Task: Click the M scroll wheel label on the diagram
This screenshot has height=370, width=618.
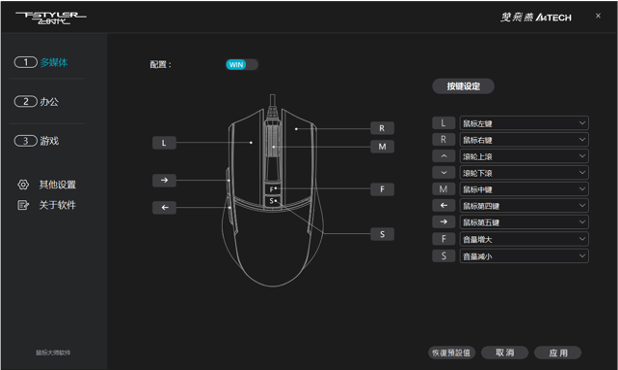Action: (382, 147)
